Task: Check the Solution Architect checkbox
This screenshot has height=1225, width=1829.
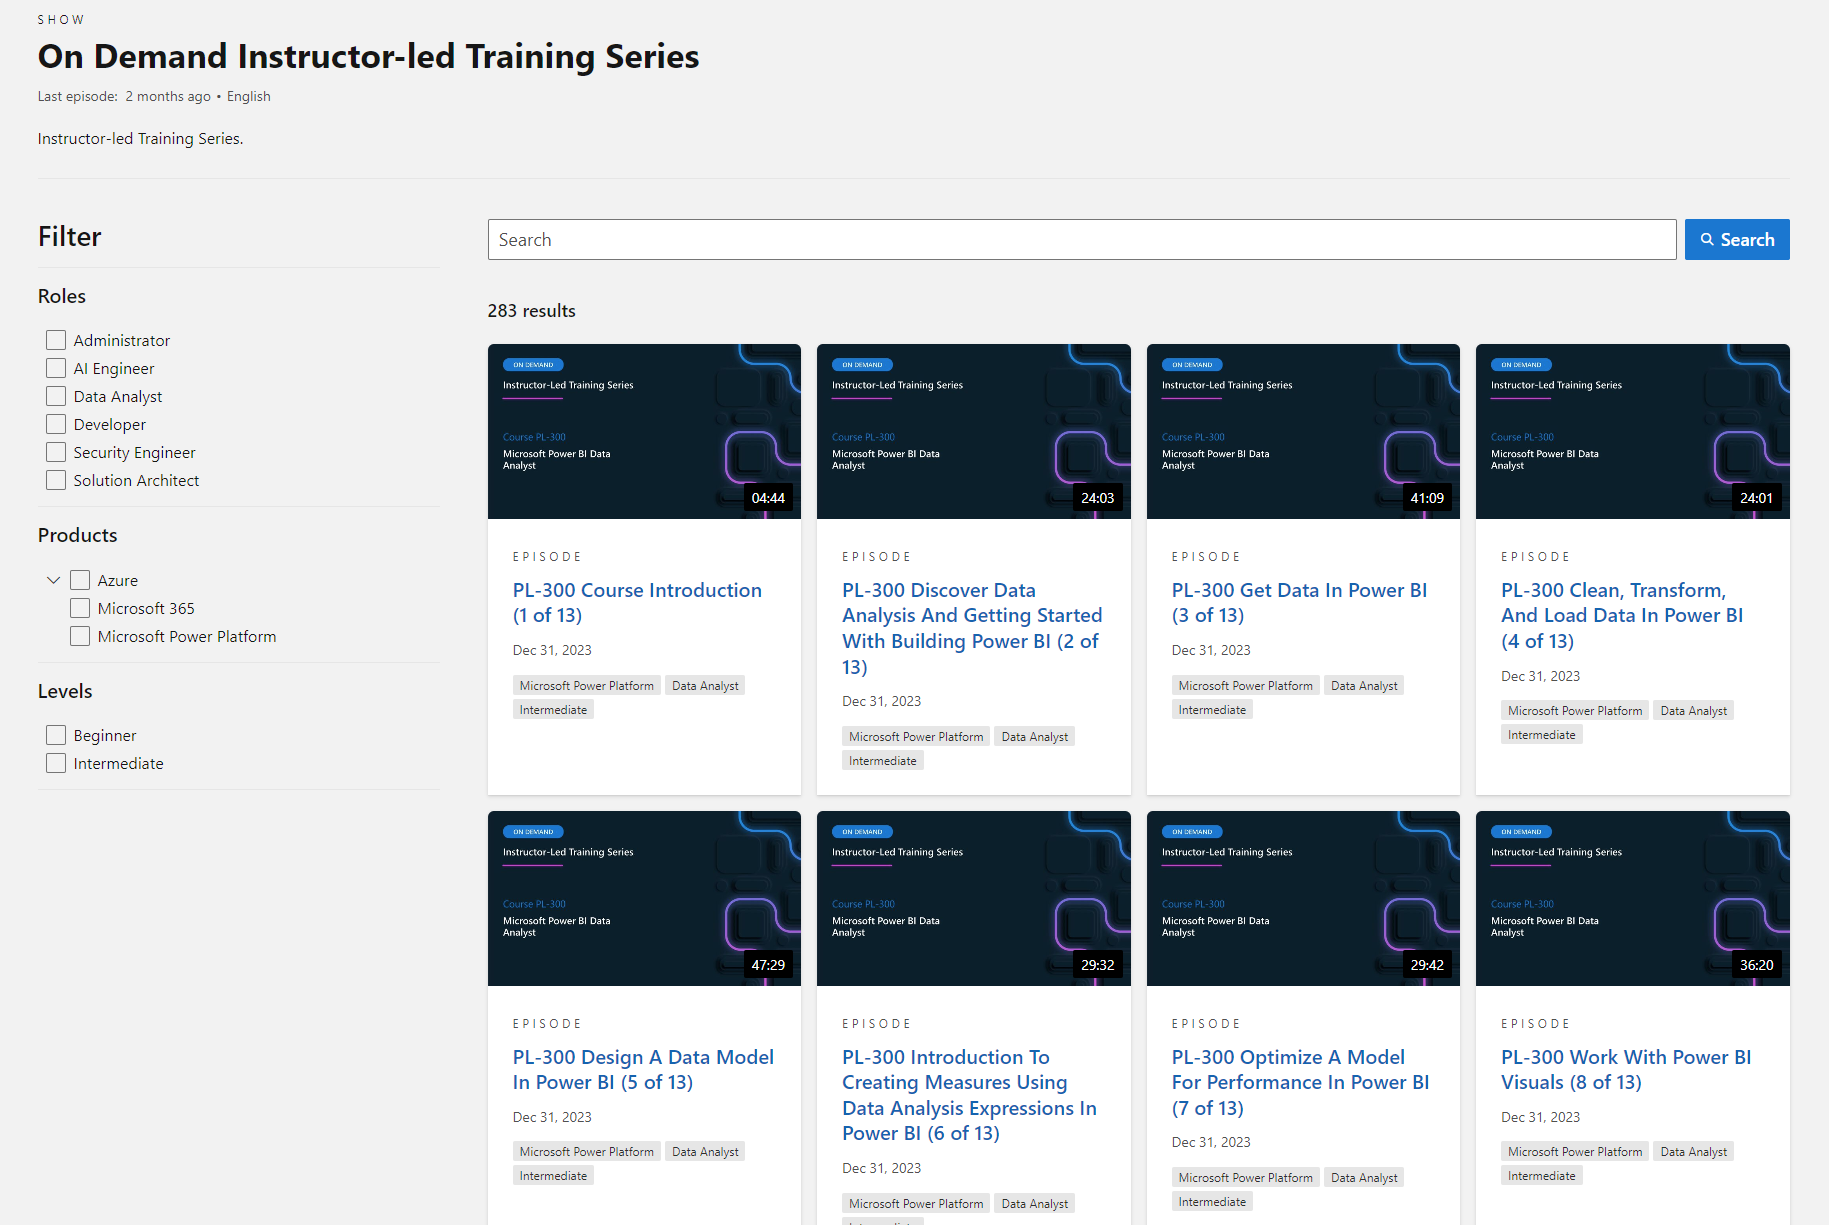Action: tap(56, 480)
